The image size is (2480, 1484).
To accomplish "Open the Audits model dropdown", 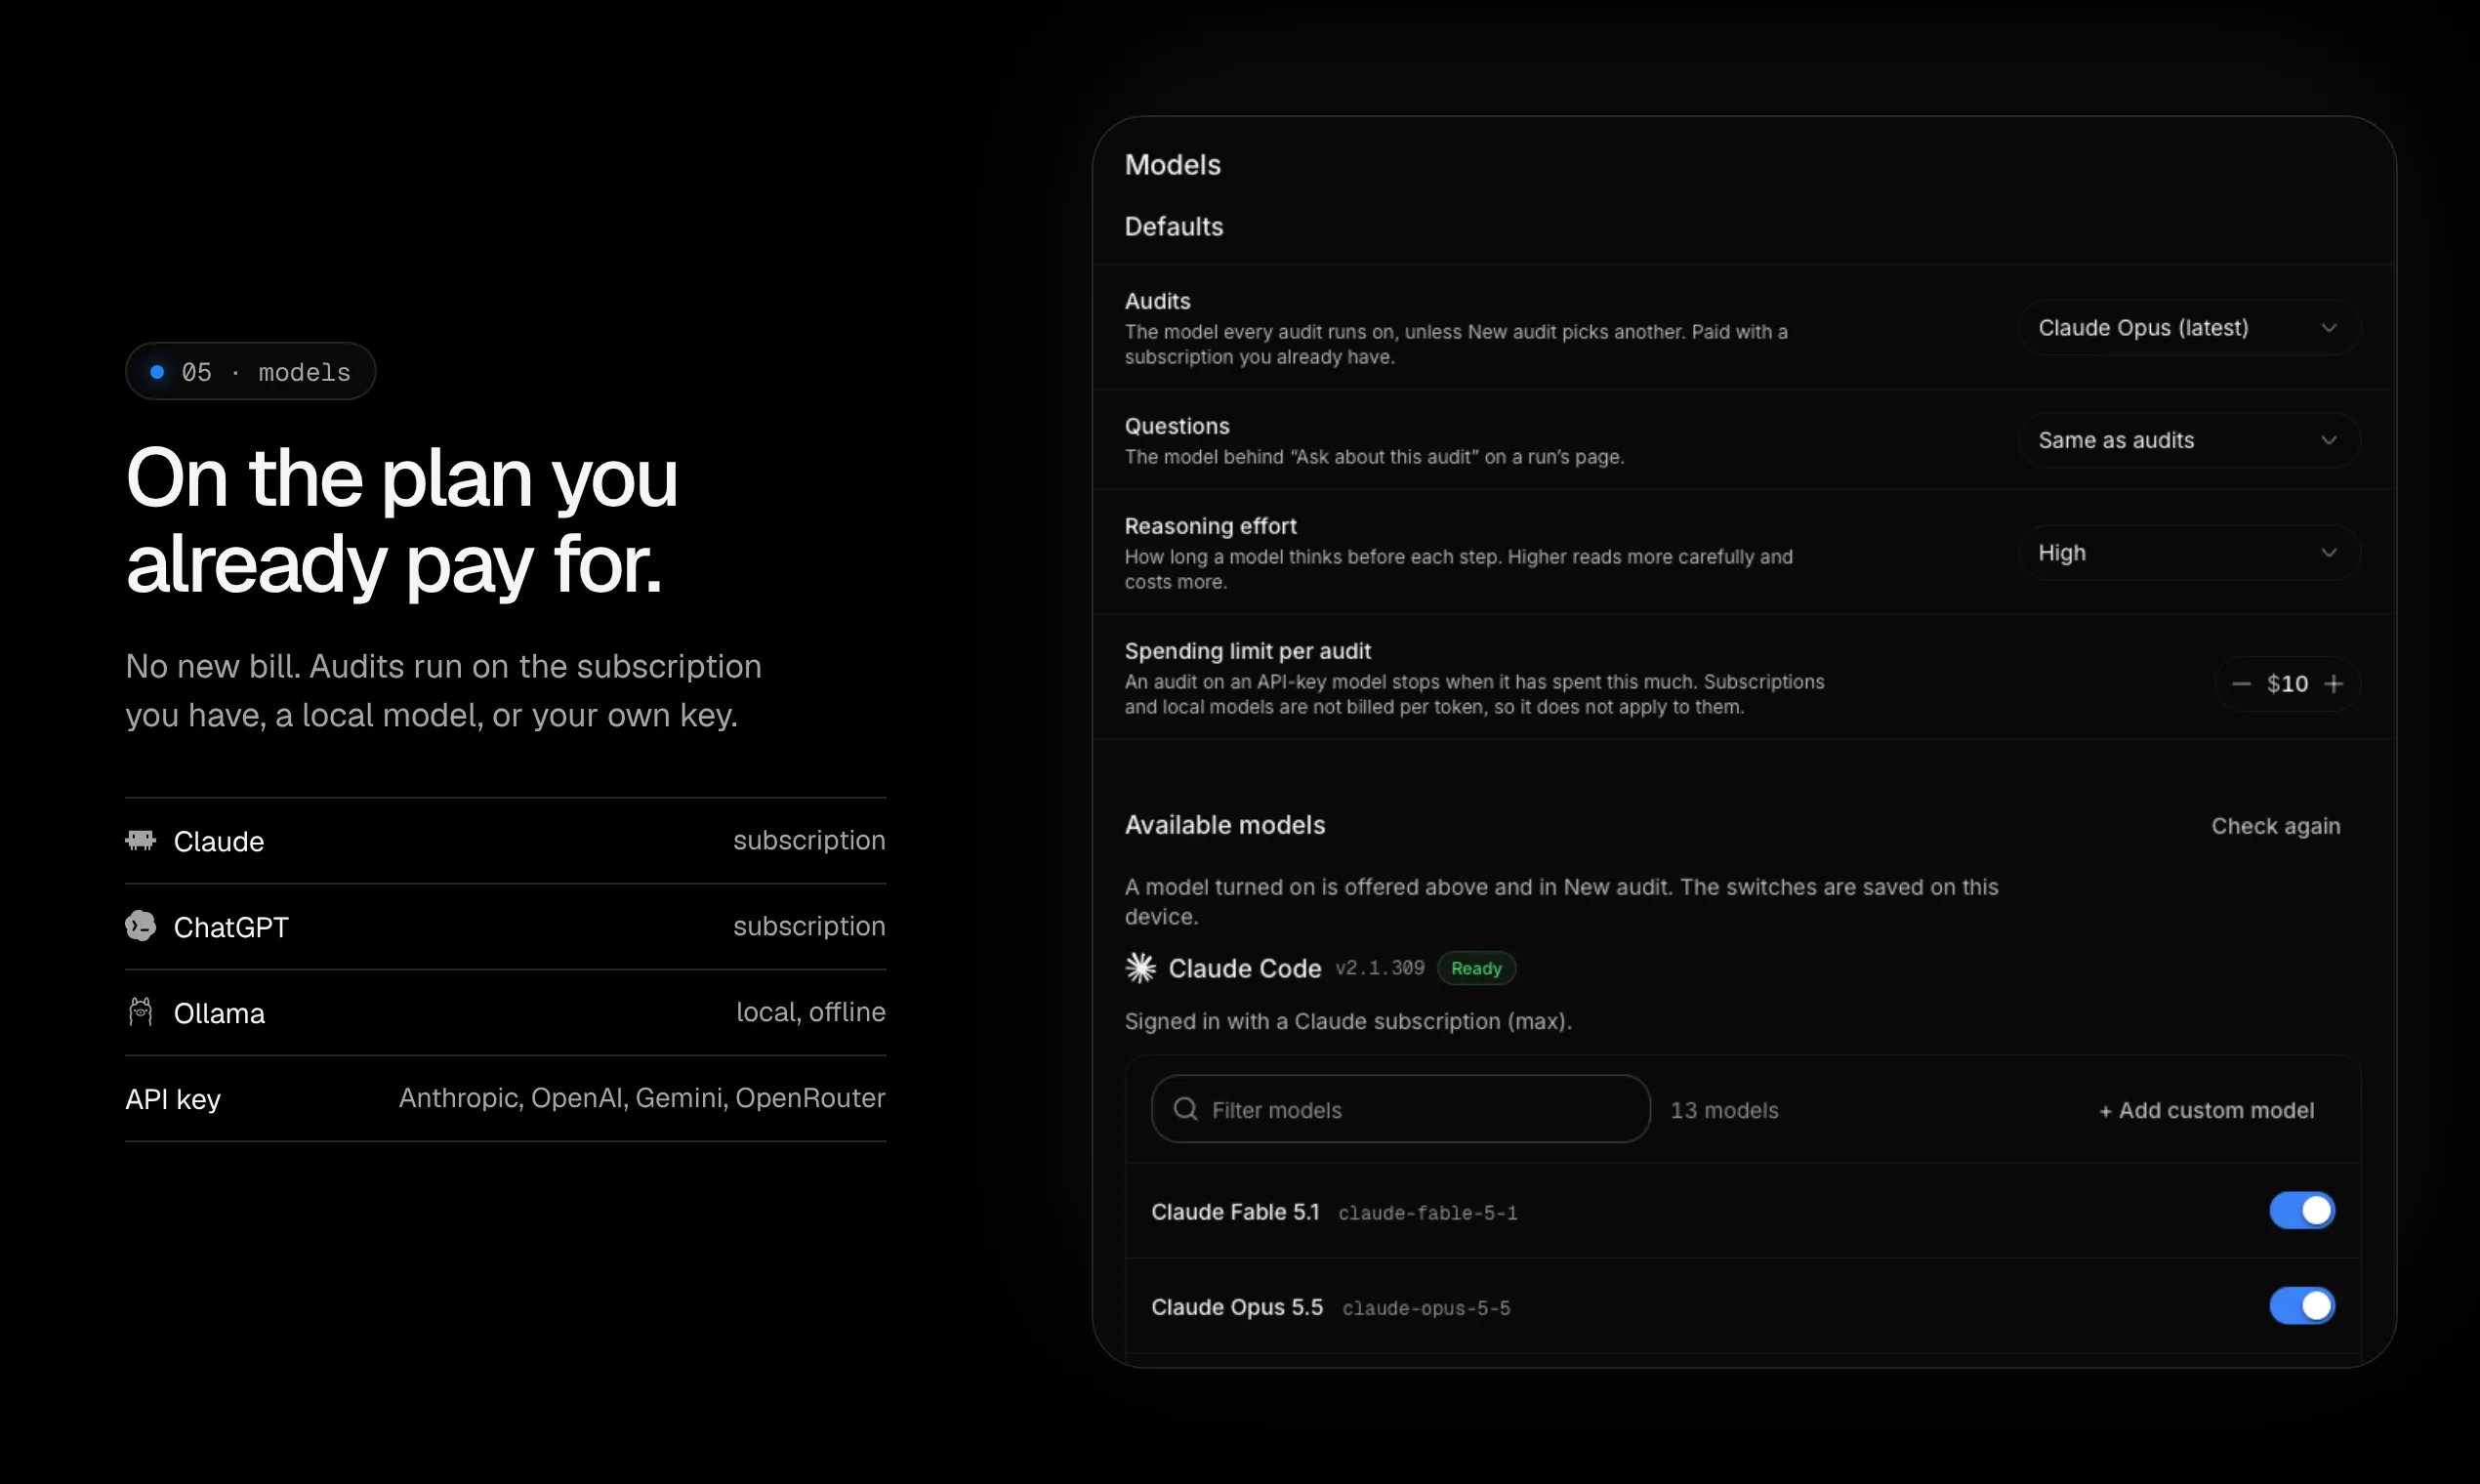I will pos(2188,328).
